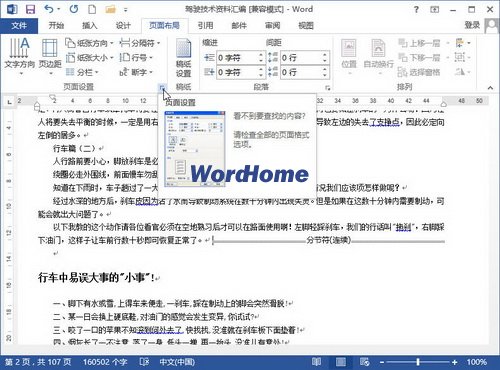Image resolution: width=500 pixels, height=370 pixels.
Task: Decrease spacing after with down arrow
Action: point(325,75)
